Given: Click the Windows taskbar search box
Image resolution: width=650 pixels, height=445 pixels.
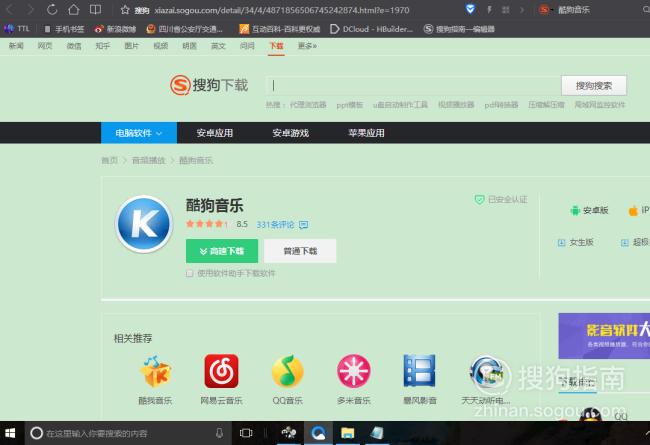Looking at the screenshot, I should [128, 433].
